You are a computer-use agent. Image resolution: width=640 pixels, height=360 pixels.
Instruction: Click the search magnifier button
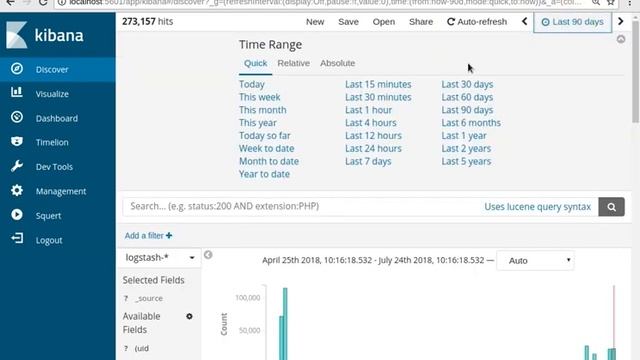(x=611, y=207)
